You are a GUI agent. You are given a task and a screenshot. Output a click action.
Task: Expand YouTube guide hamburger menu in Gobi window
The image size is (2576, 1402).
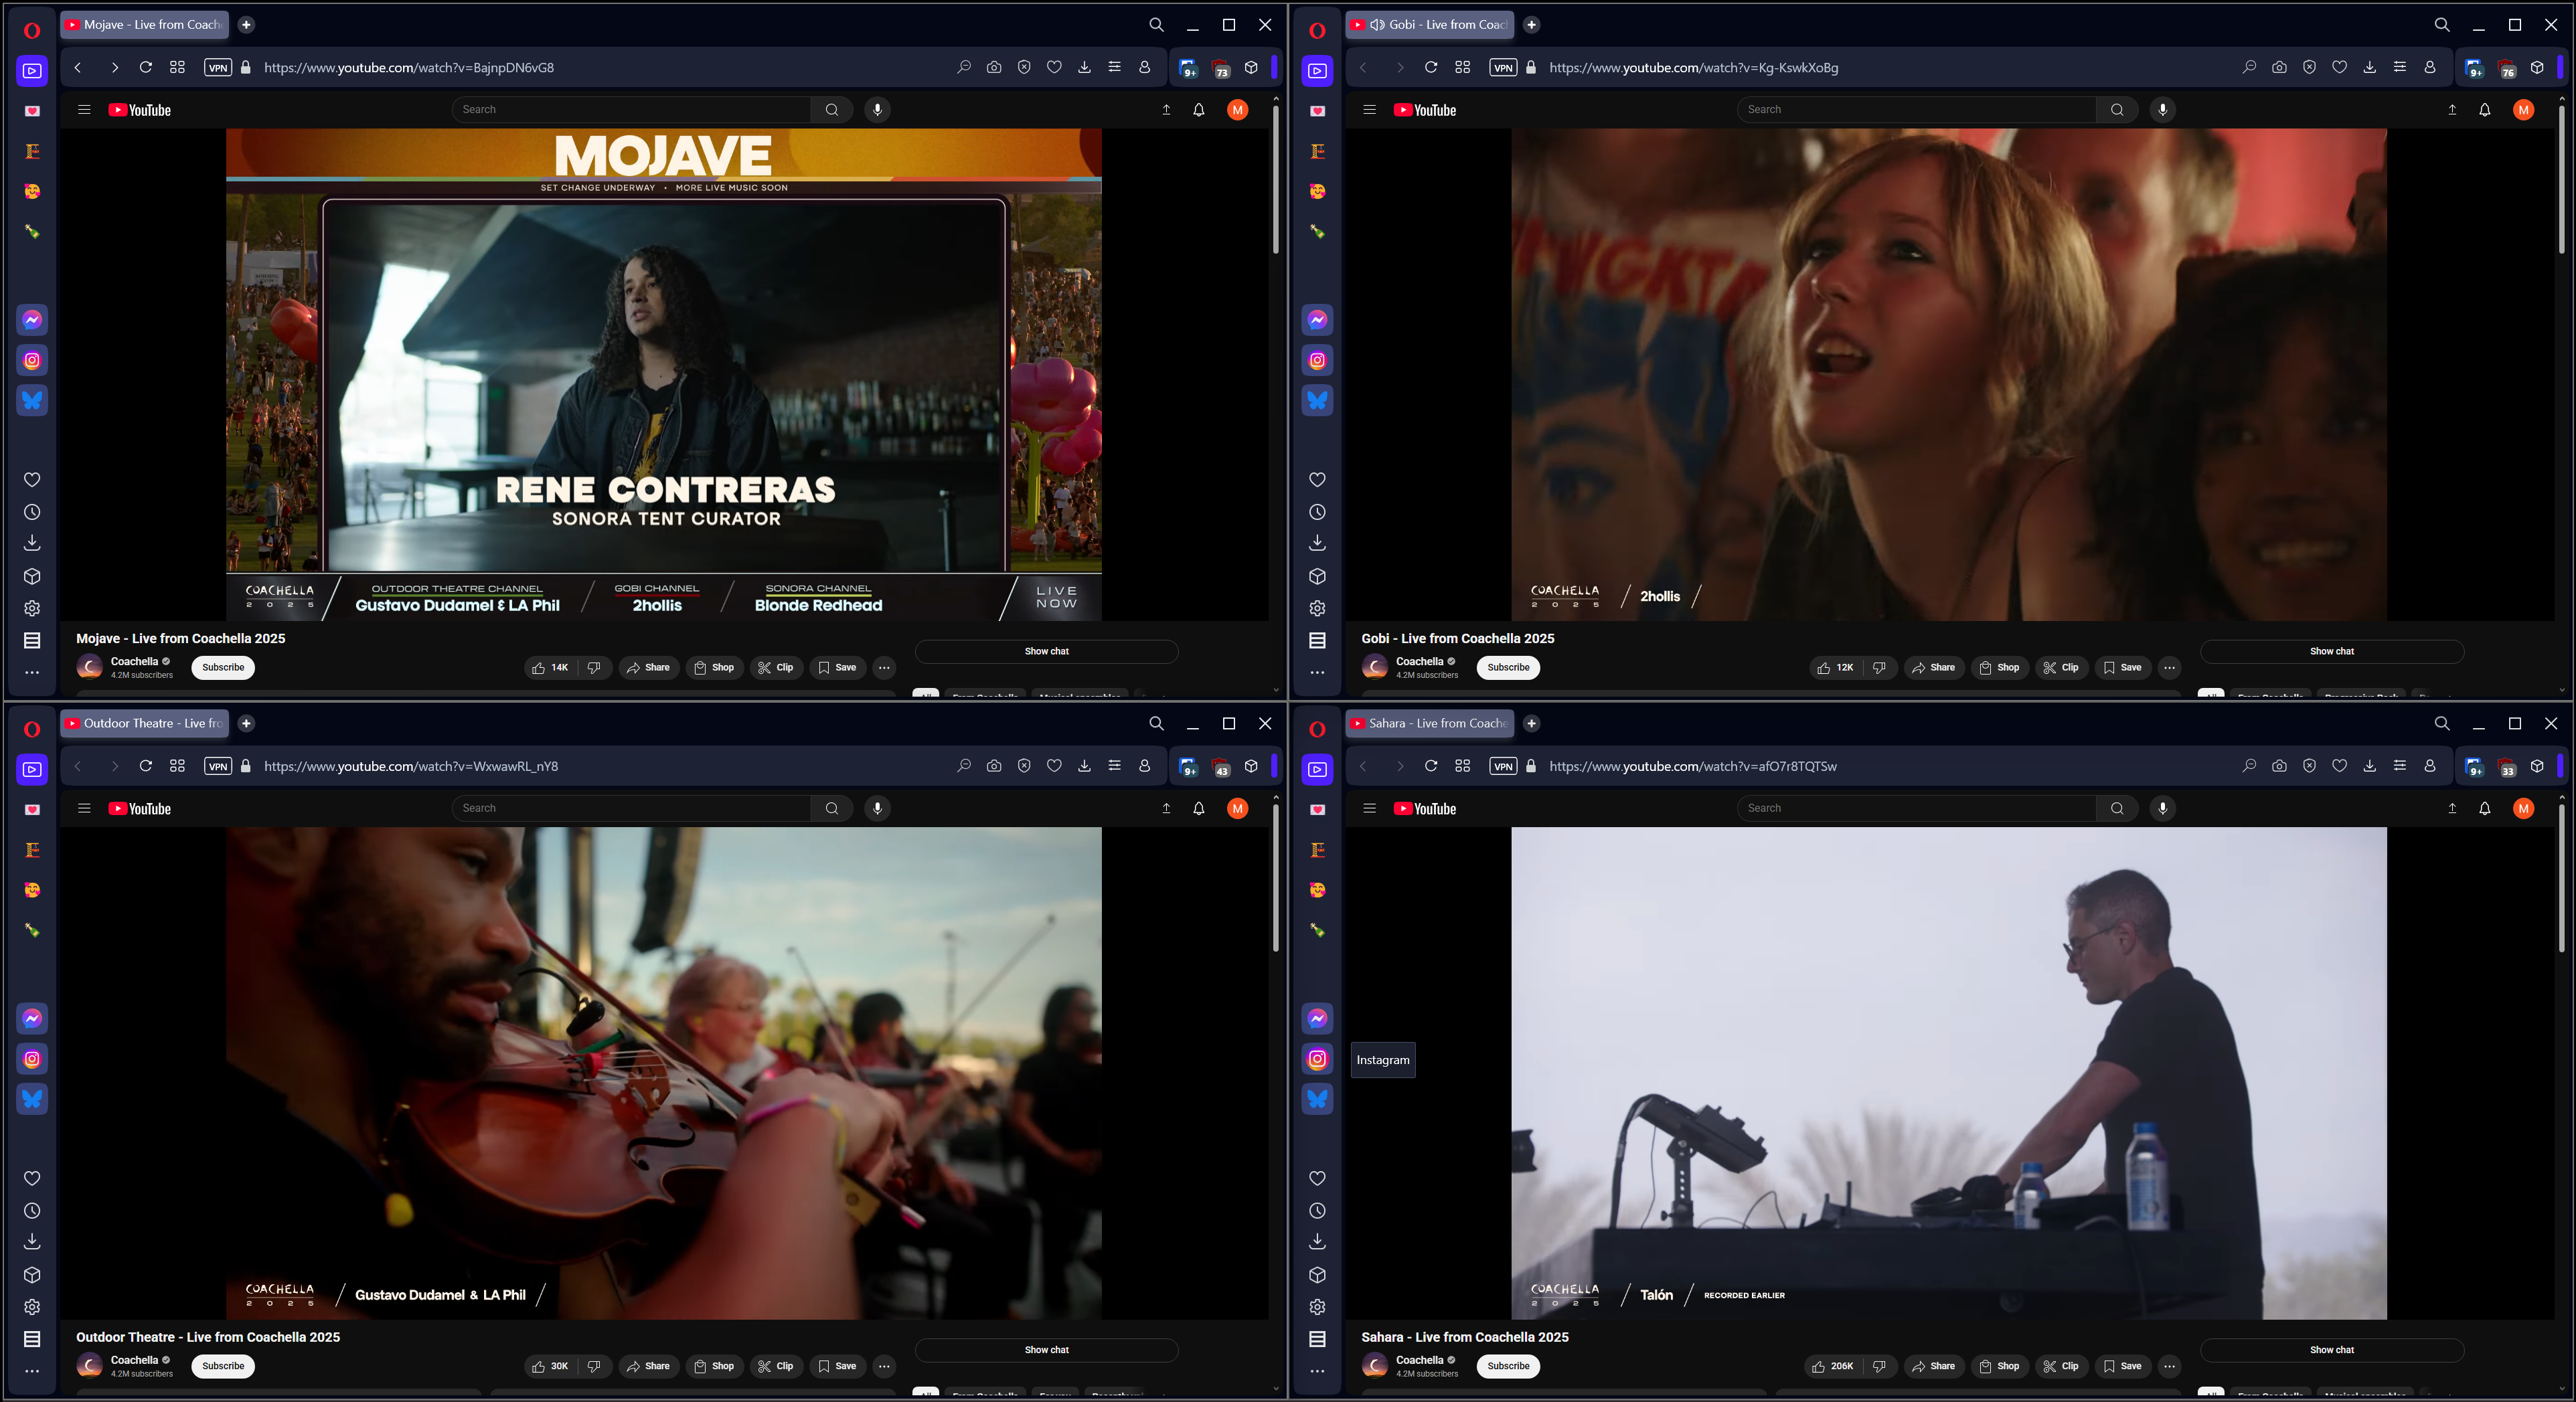(1369, 110)
